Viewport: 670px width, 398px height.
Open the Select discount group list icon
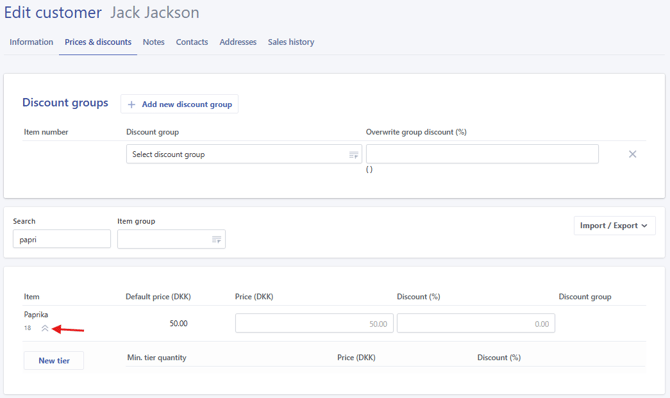coord(353,155)
